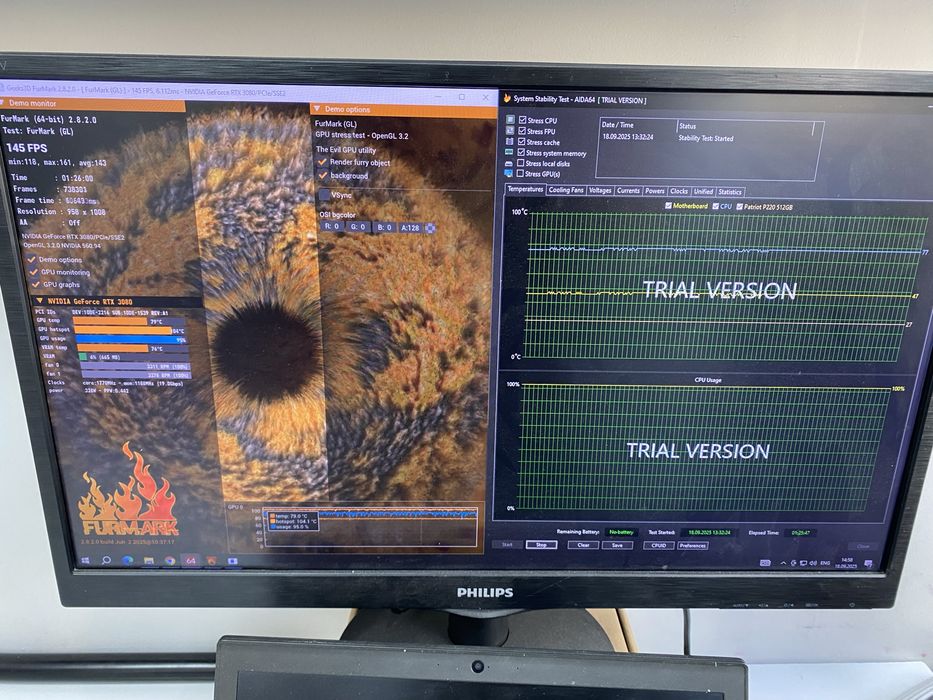Click the R: 0 color value field
This screenshot has width=933, height=700.
pos(331,226)
